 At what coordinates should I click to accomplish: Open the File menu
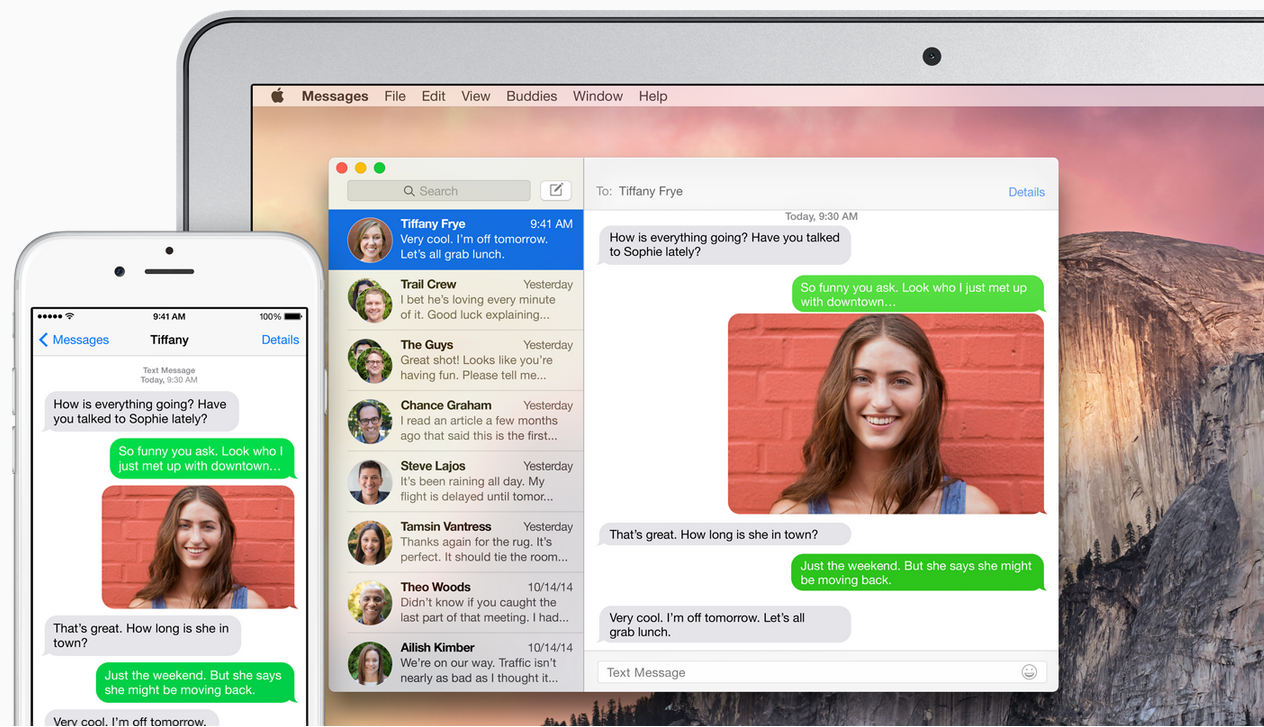pyautogui.click(x=395, y=96)
